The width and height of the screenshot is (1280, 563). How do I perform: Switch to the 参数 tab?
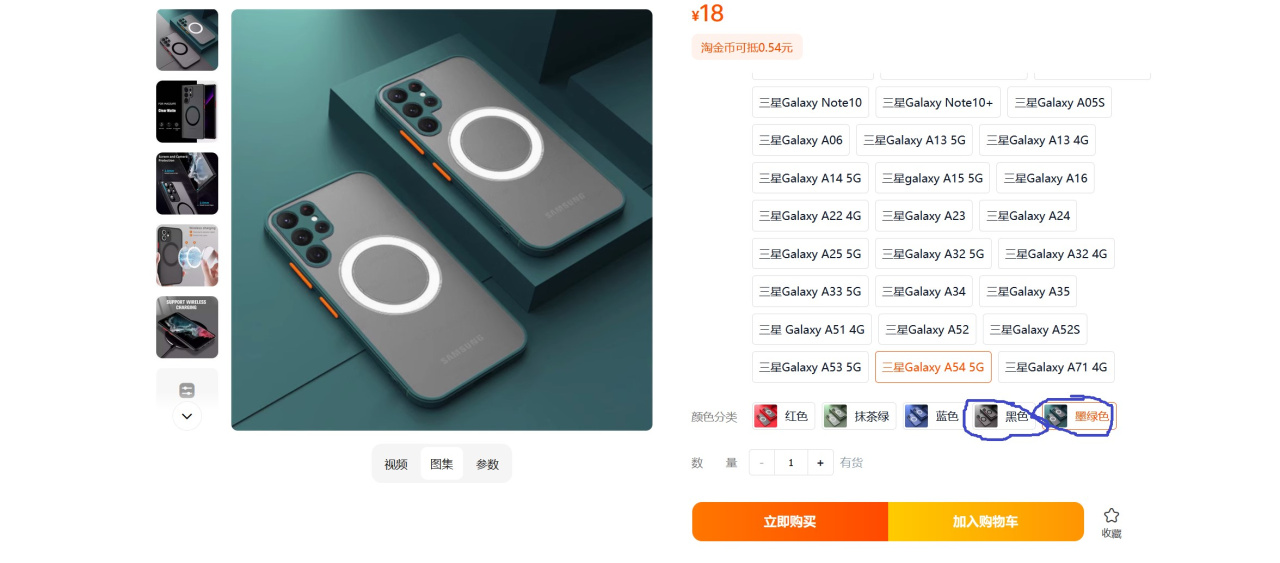click(487, 464)
